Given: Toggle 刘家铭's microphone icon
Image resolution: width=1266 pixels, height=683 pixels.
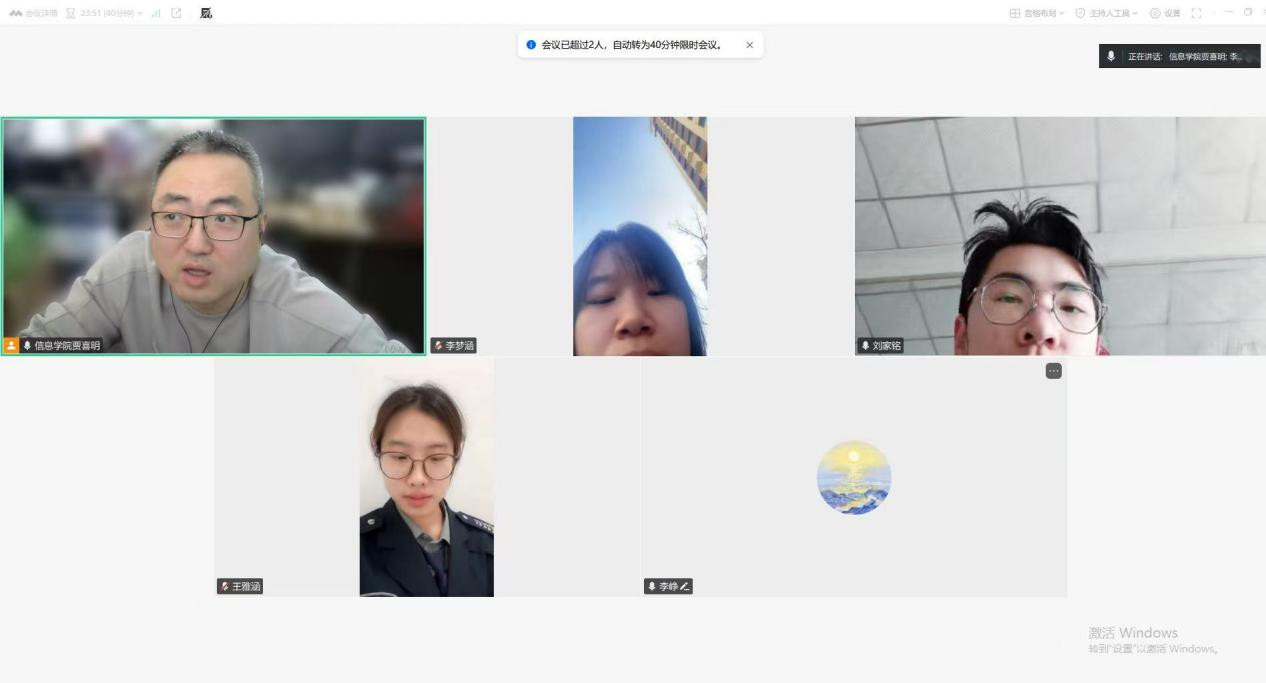Looking at the screenshot, I should pyautogui.click(x=865, y=346).
